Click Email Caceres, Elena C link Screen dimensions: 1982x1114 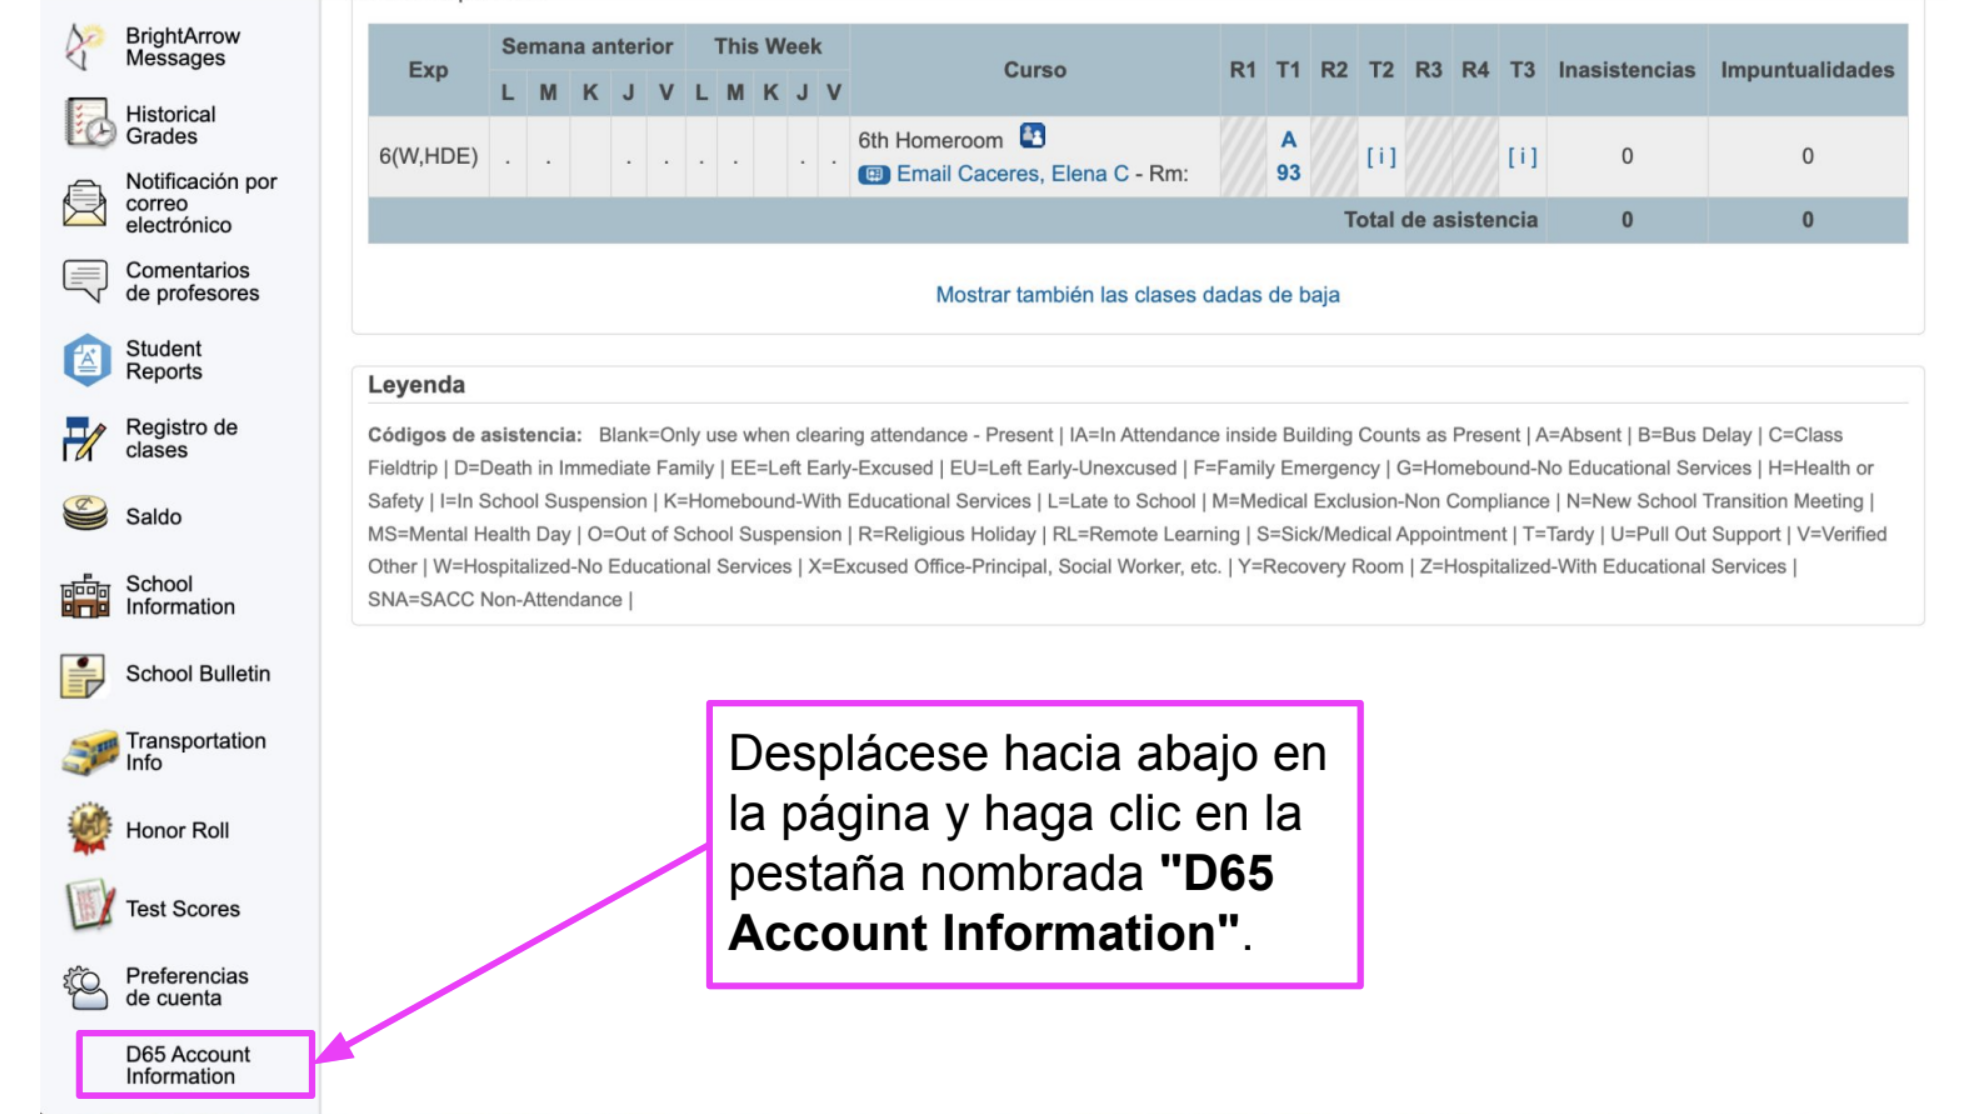[1012, 174]
